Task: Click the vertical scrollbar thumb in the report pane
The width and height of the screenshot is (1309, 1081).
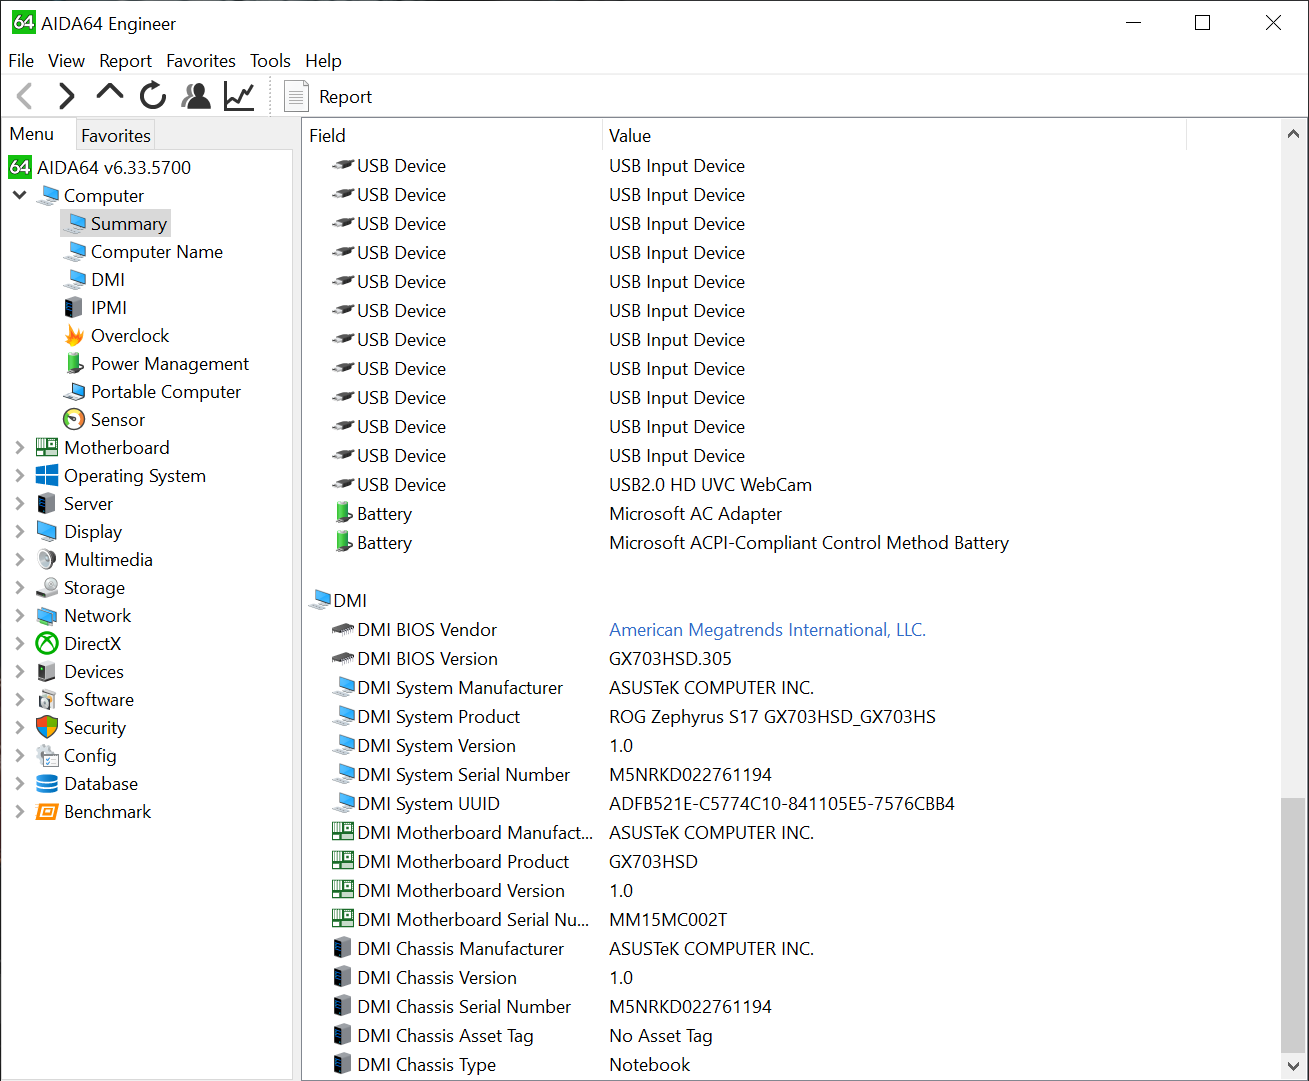Action: click(1293, 925)
